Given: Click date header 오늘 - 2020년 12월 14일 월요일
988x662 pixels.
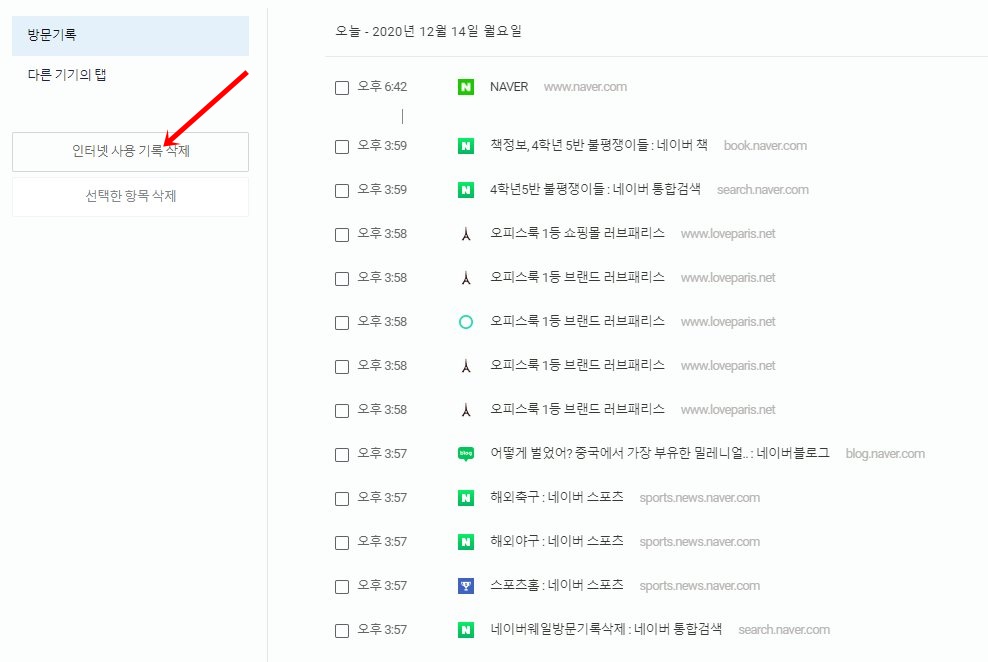Looking at the screenshot, I should [x=428, y=31].
